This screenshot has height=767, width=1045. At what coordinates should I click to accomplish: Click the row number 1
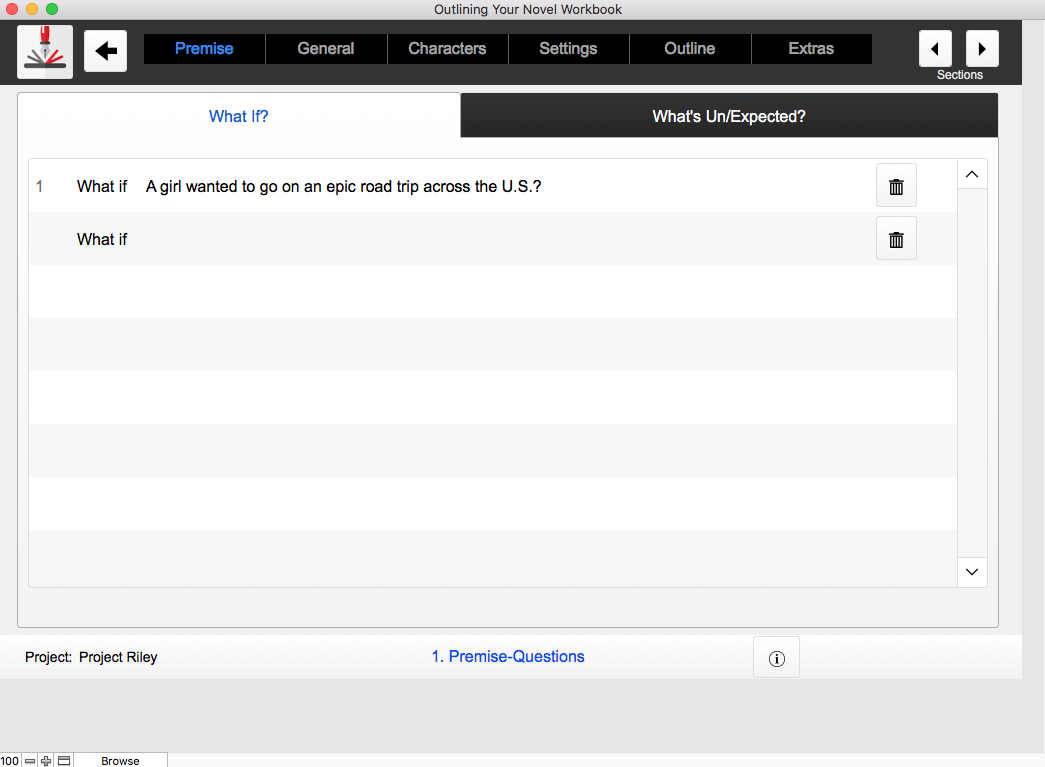coord(39,187)
